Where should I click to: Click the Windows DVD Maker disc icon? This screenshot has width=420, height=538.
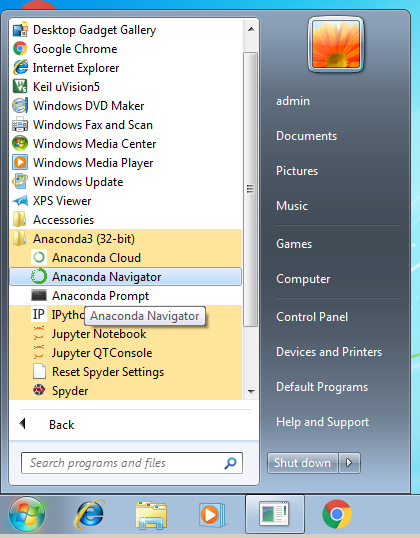click(20, 105)
